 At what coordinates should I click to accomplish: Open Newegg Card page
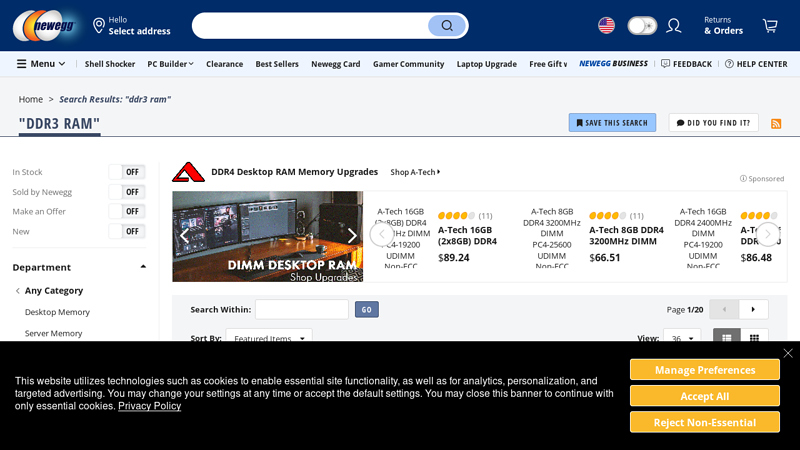click(336, 64)
